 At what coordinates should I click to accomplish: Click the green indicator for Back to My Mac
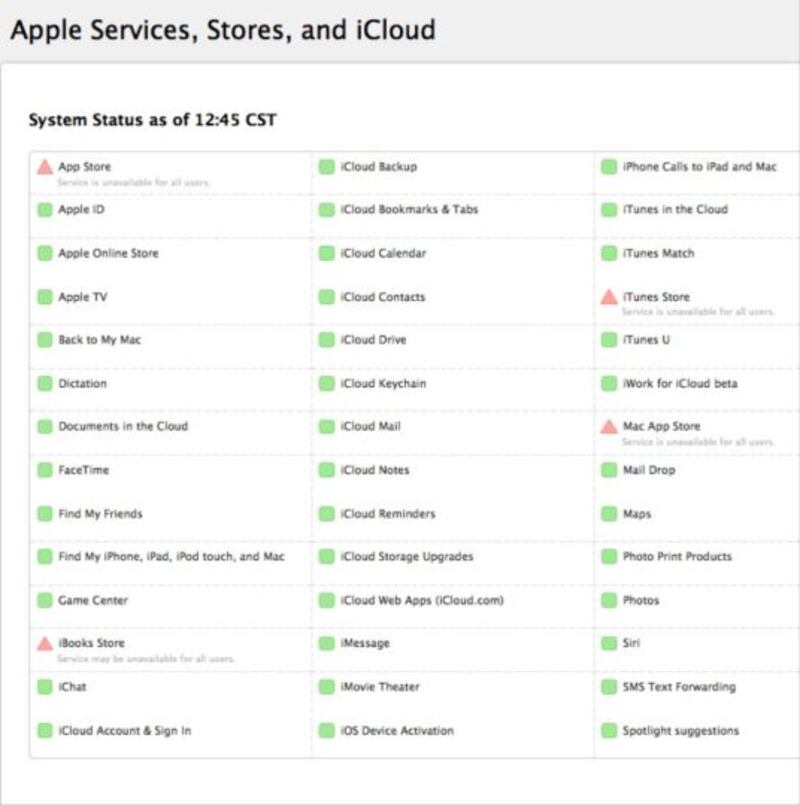point(45,340)
